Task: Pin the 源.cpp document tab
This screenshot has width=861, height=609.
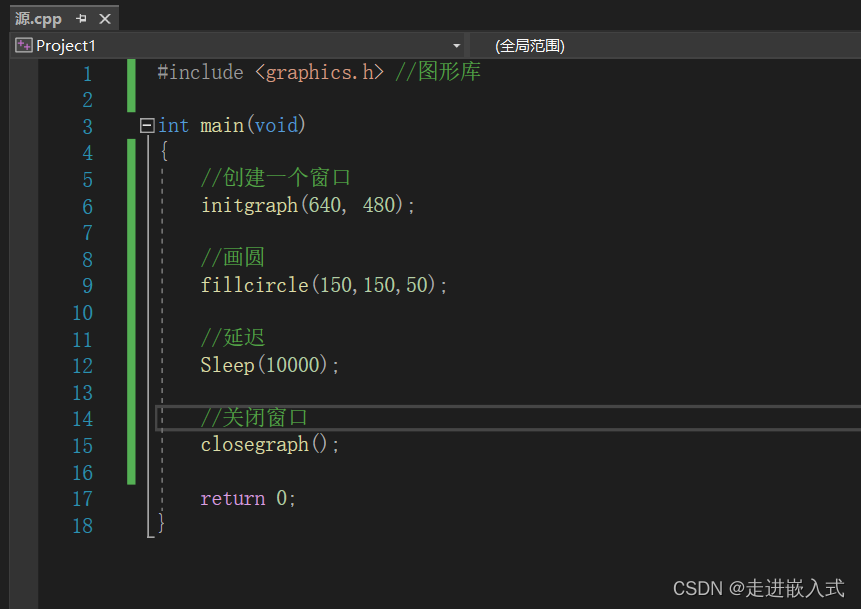Action: pyautogui.click(x=83, y=17)
